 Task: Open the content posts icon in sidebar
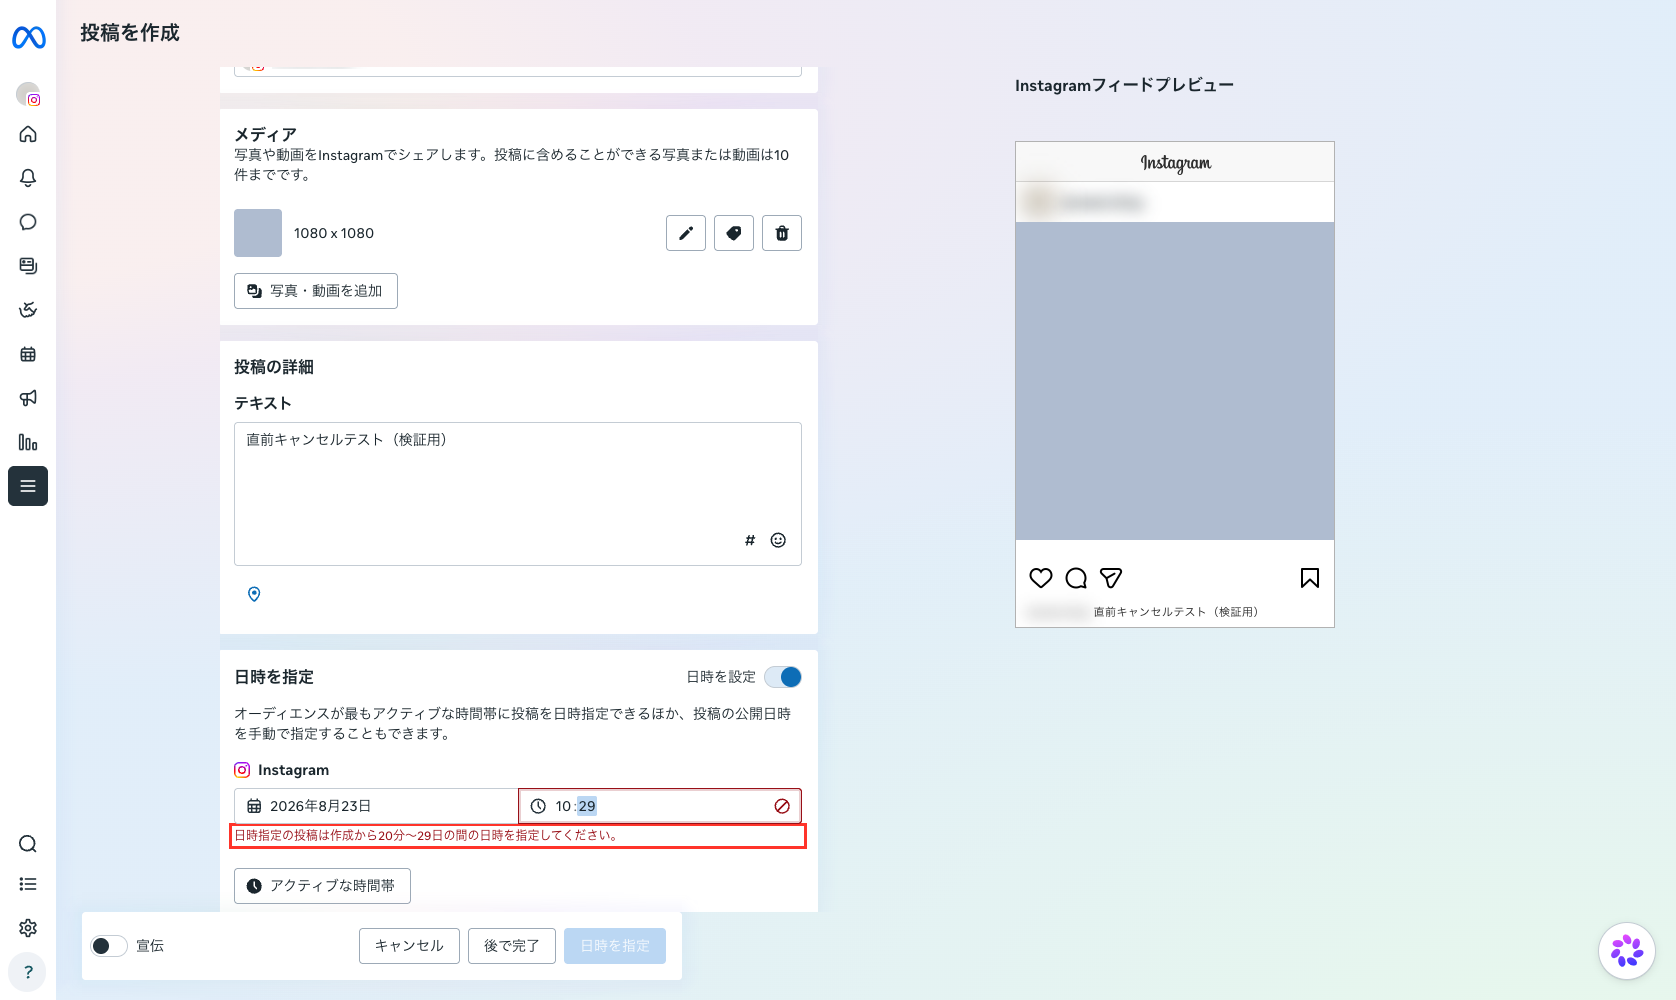[x=28, y=266]
